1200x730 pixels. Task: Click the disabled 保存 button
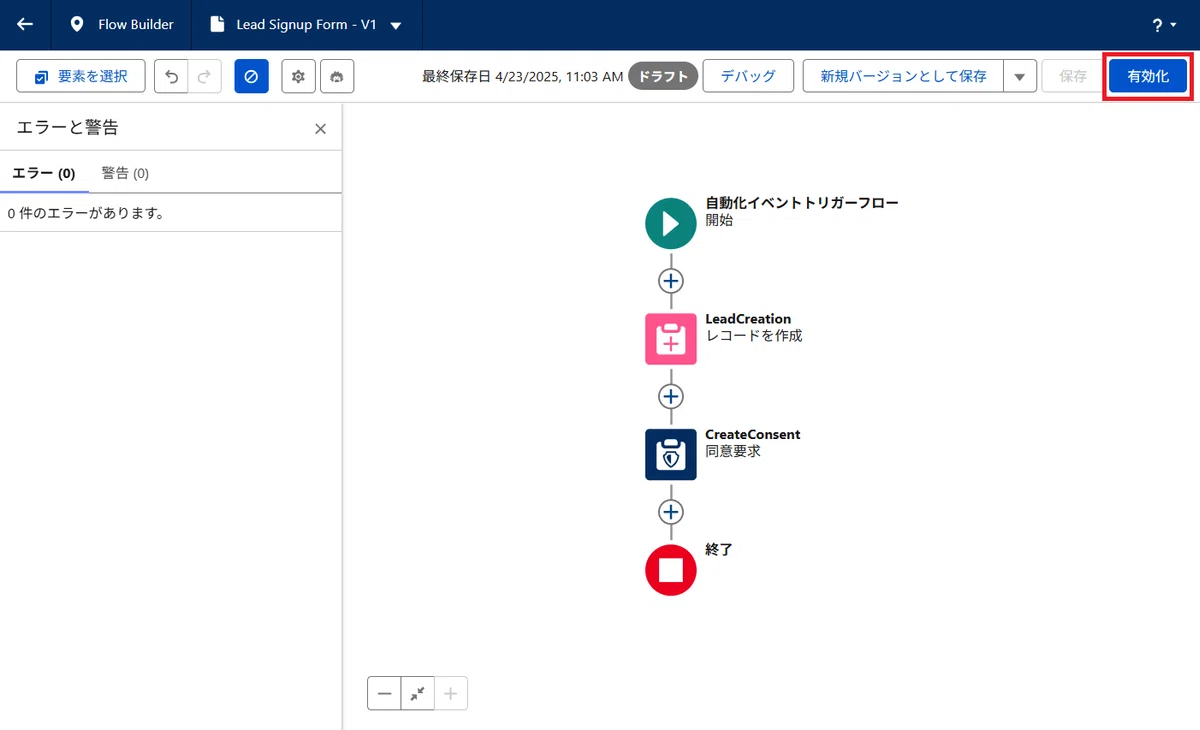[1073, 76]
